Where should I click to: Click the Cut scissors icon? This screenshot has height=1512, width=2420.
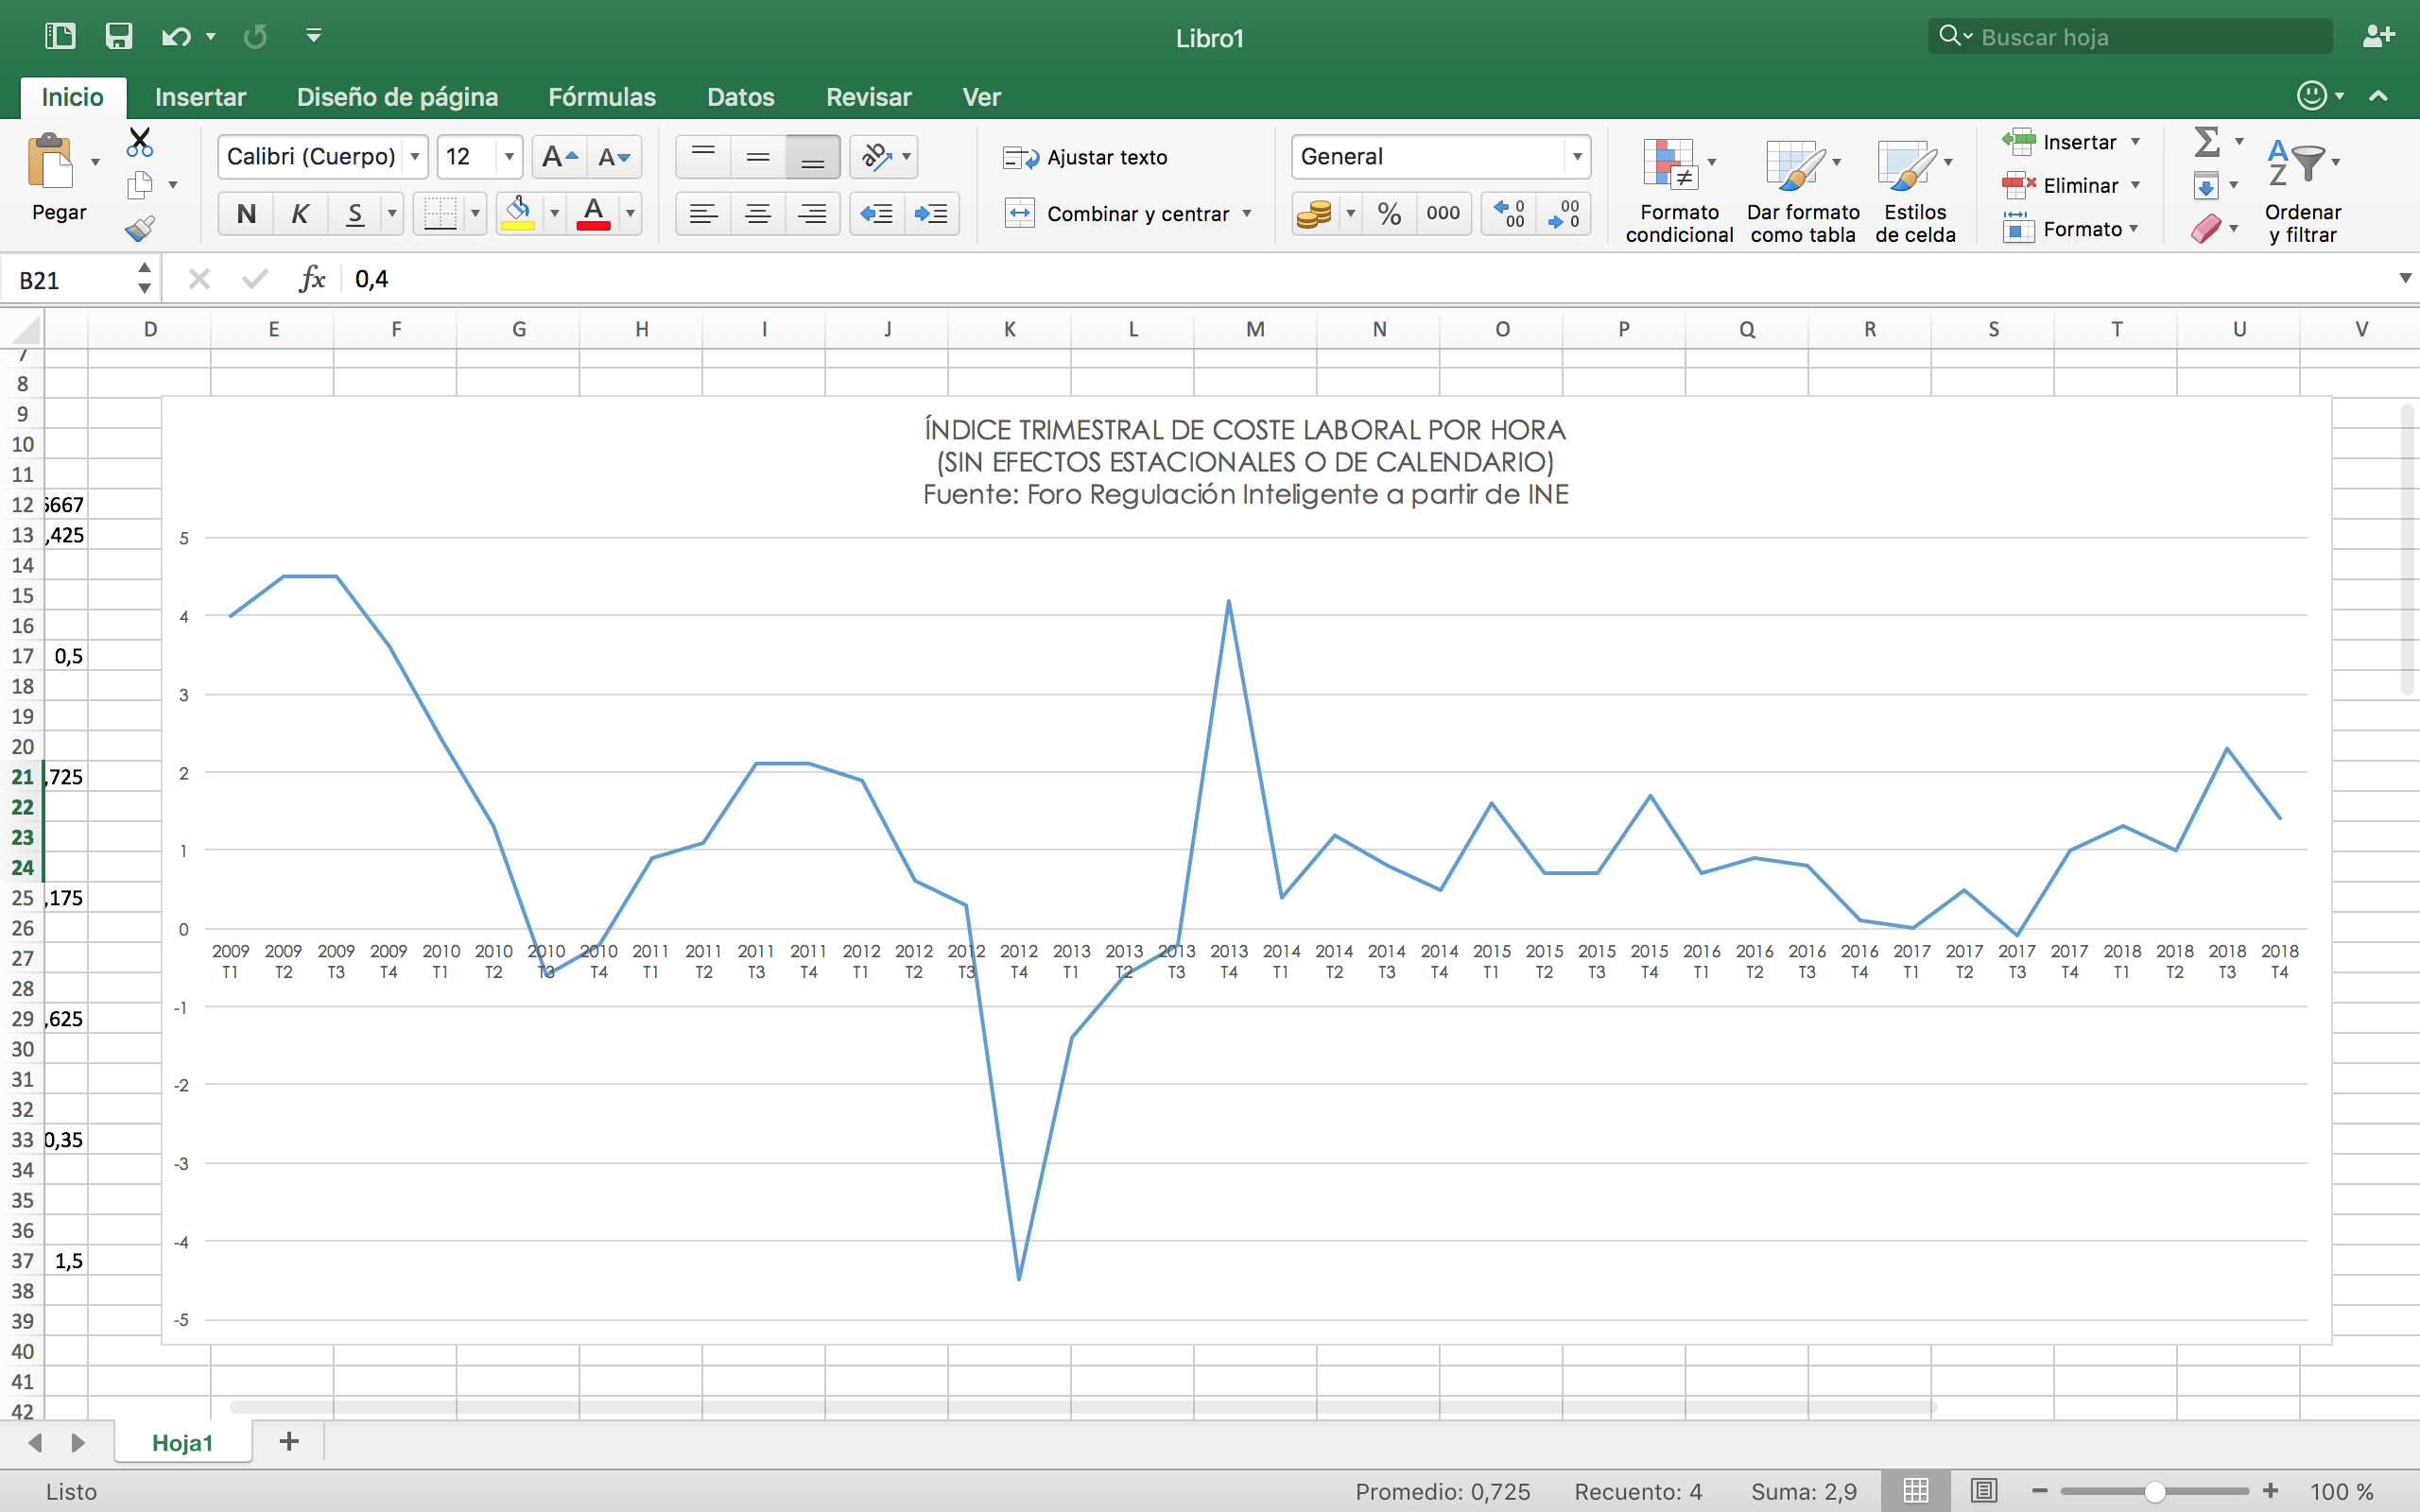140,142
